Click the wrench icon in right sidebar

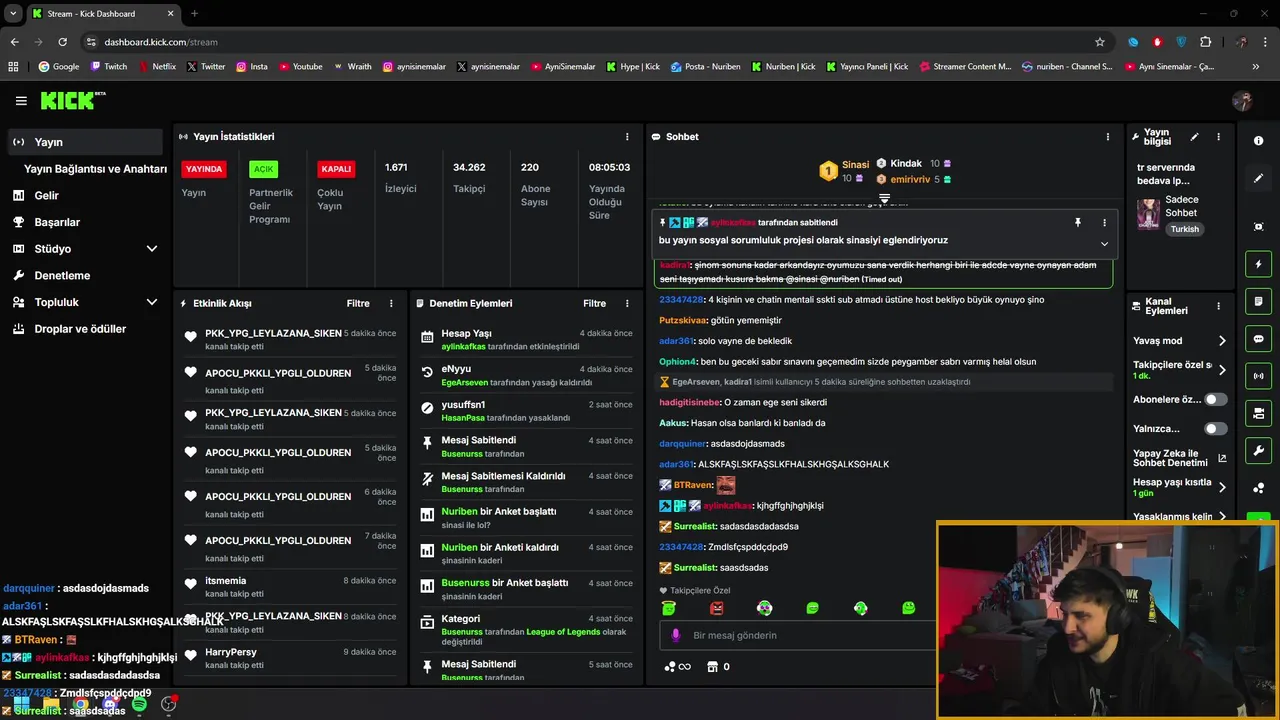[x=1258, y=450]
